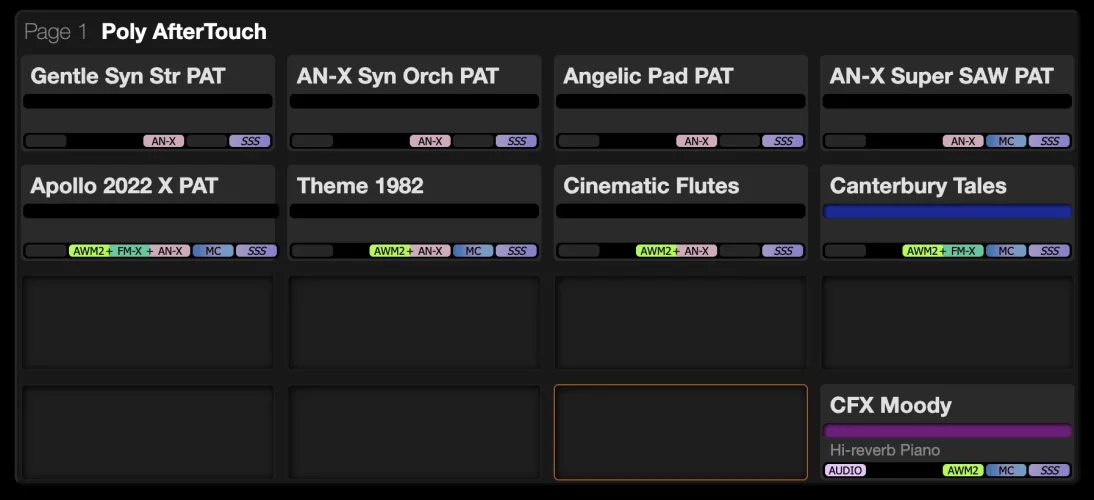This screenshot has width=1094, height=500.
Task: Click the AWM2 badge on CFX Moody
Action: pyautogui.click(x=962, y=470)
